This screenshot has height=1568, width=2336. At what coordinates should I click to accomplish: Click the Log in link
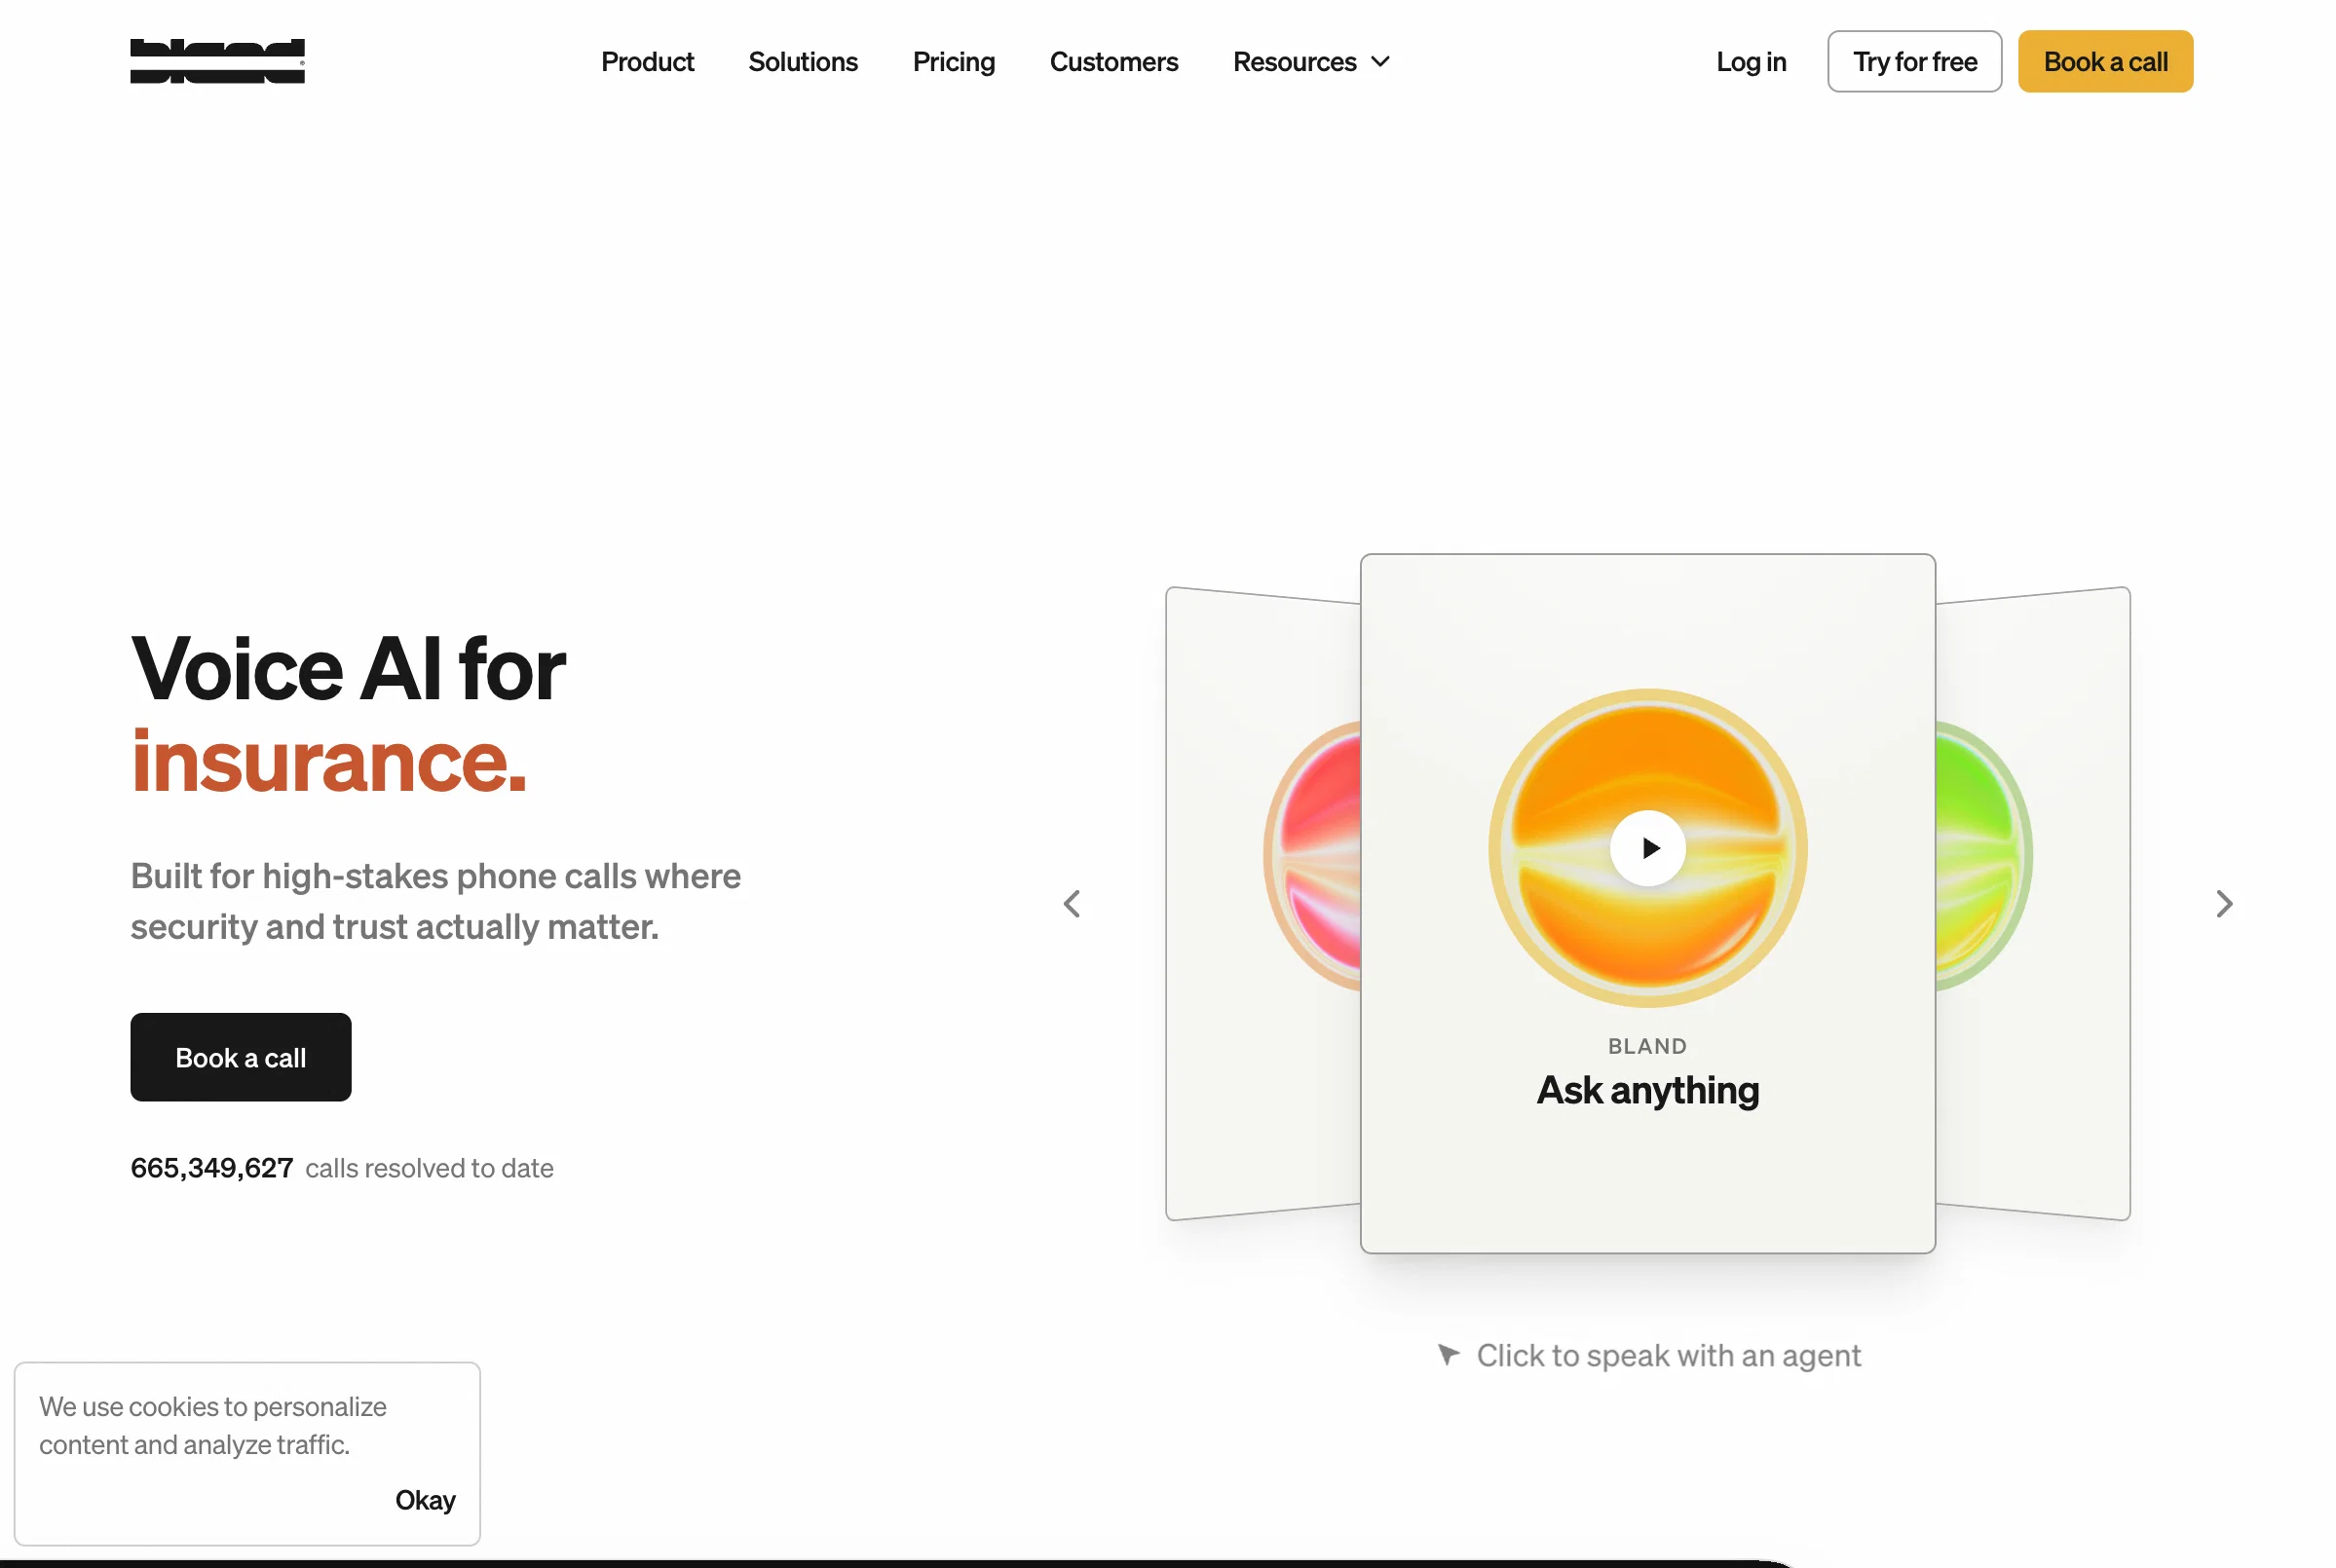1751,62
